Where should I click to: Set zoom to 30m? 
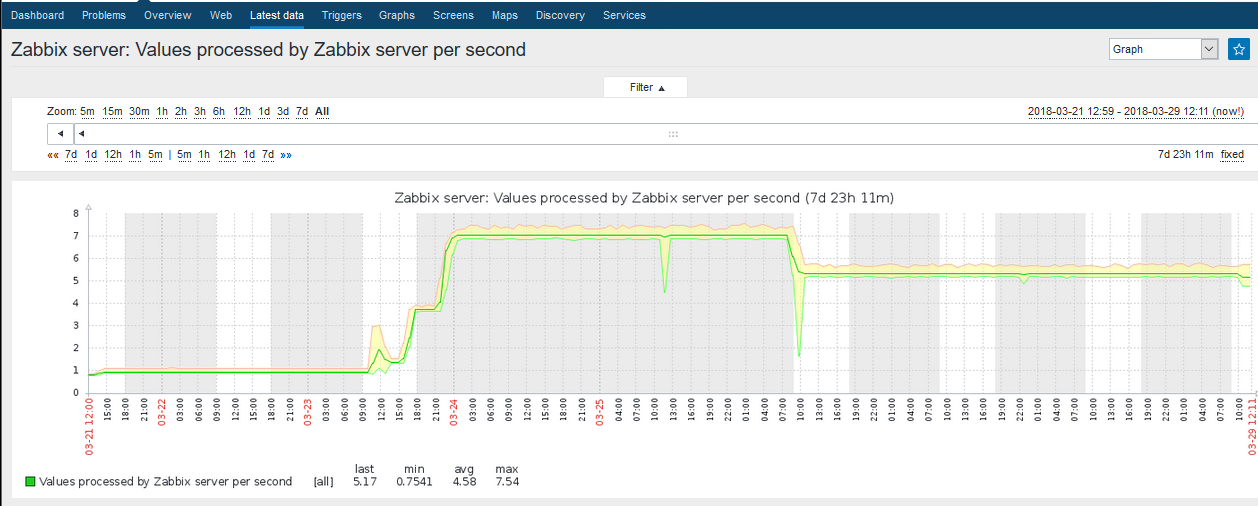coord(139,112)
